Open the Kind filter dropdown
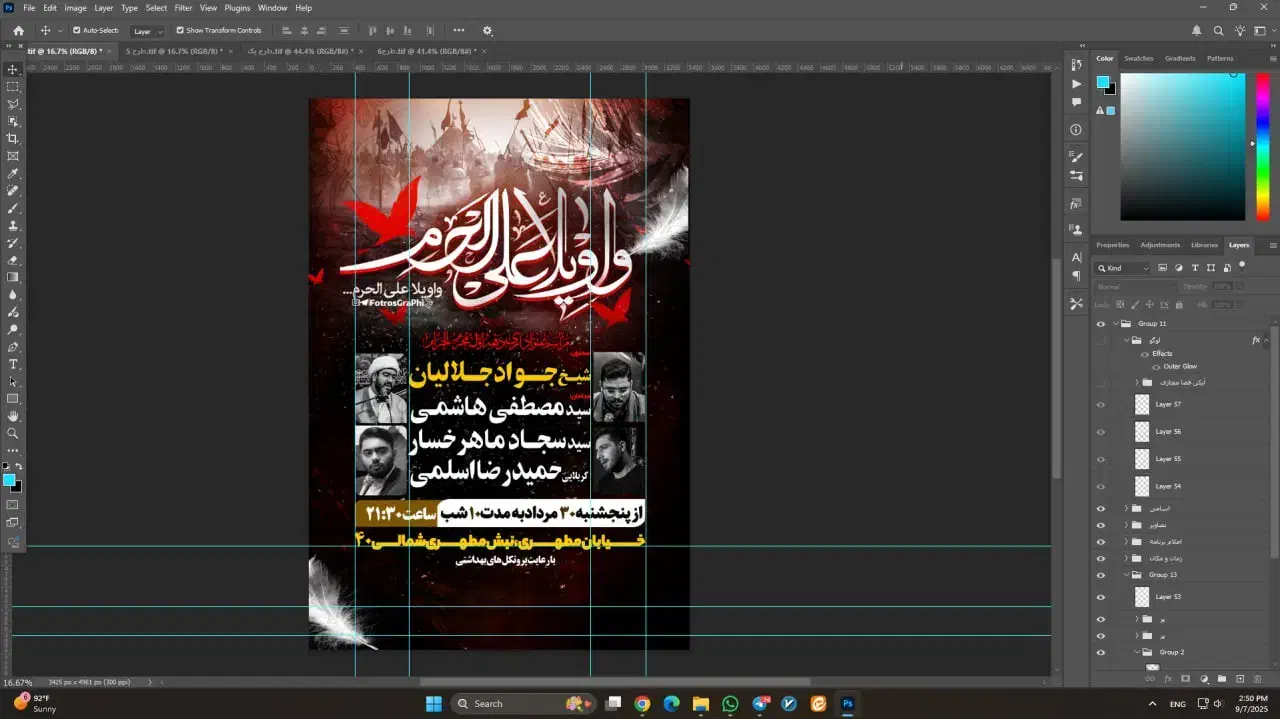 1122,268
